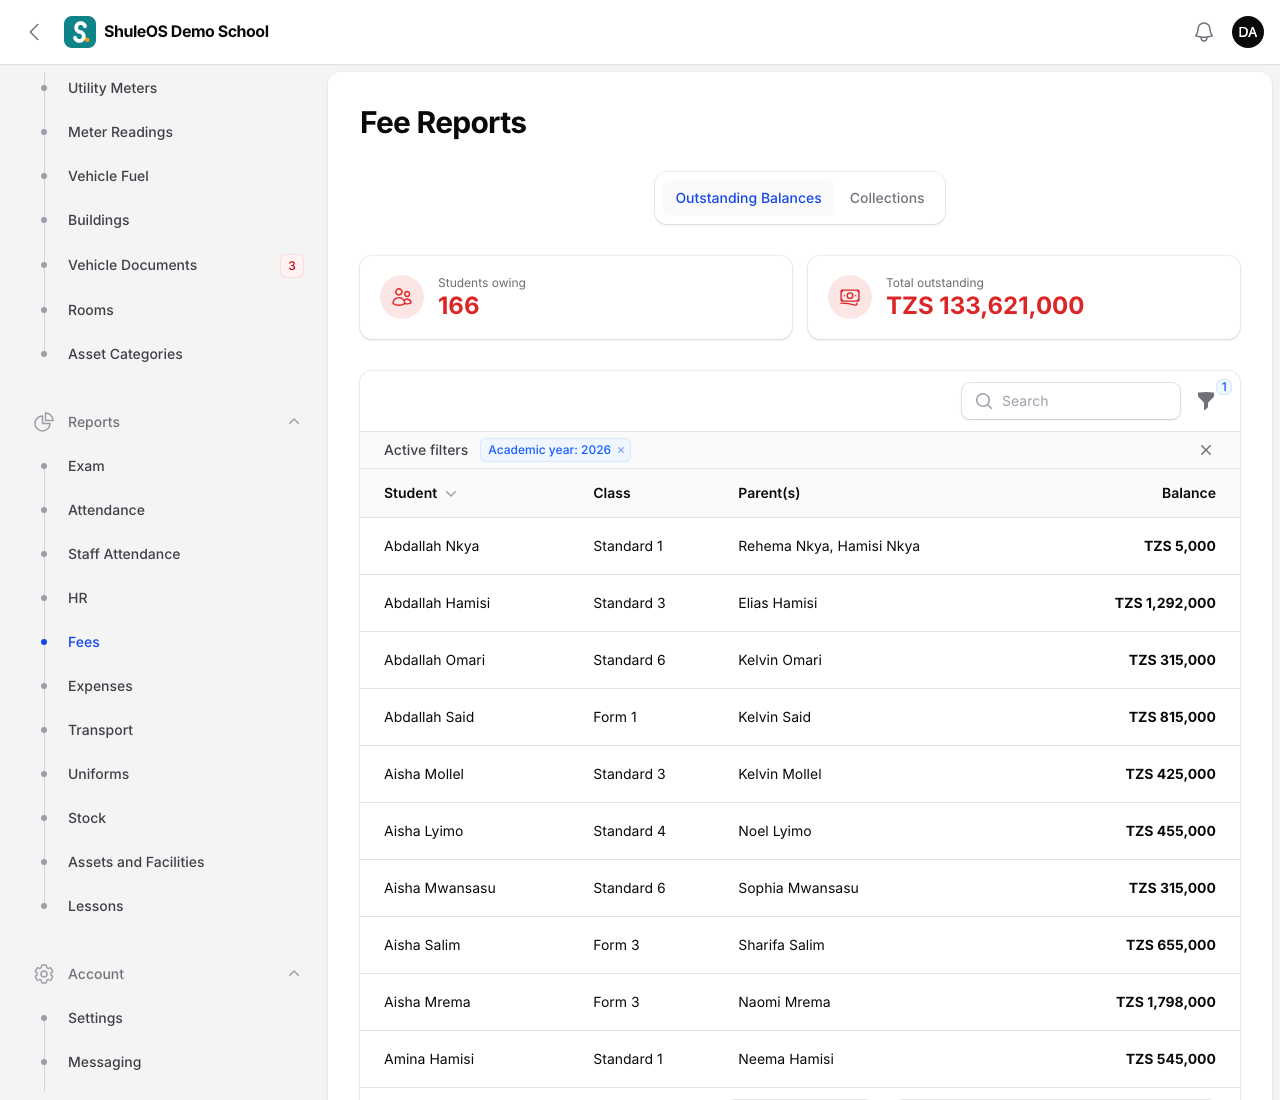Select the Fees report item
Viewport: 1280px width, 1100px height.
[x=84, y=642]
